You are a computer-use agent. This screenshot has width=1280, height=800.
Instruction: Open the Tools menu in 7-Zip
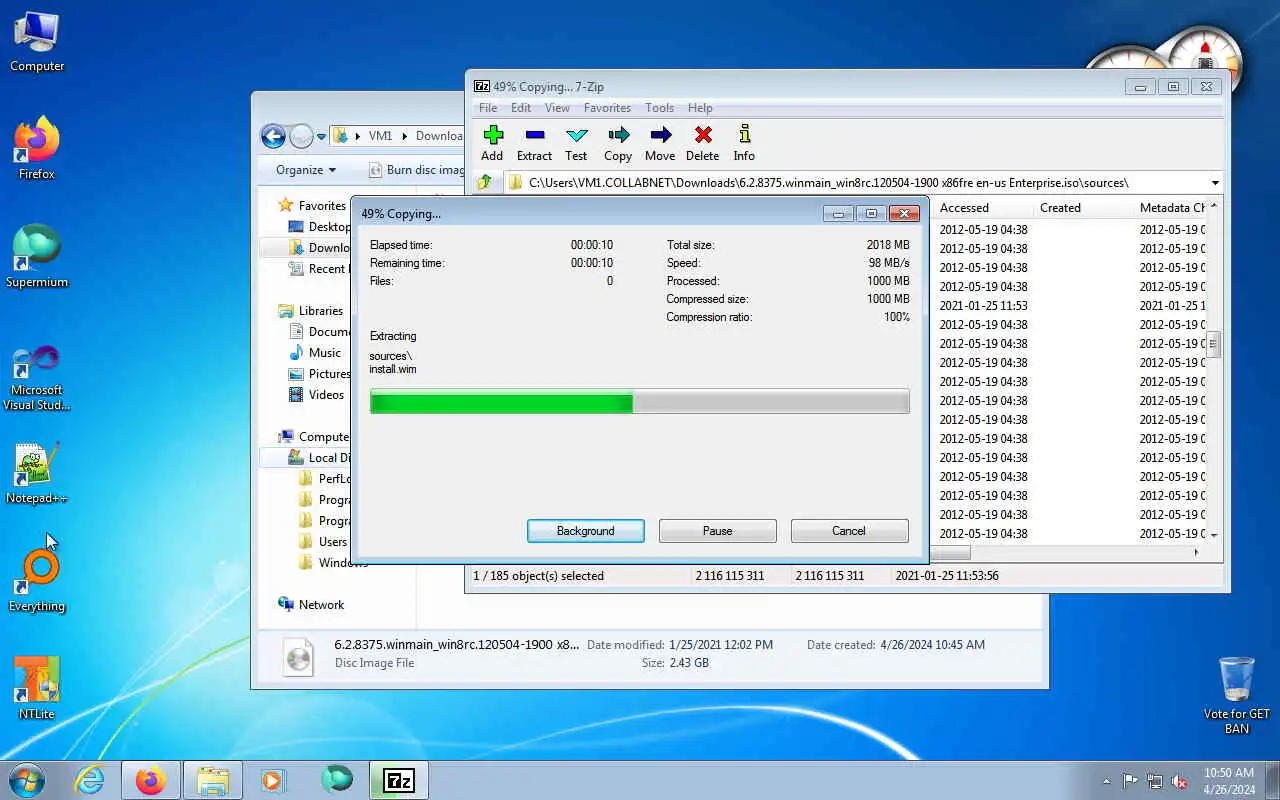[659, 108]
